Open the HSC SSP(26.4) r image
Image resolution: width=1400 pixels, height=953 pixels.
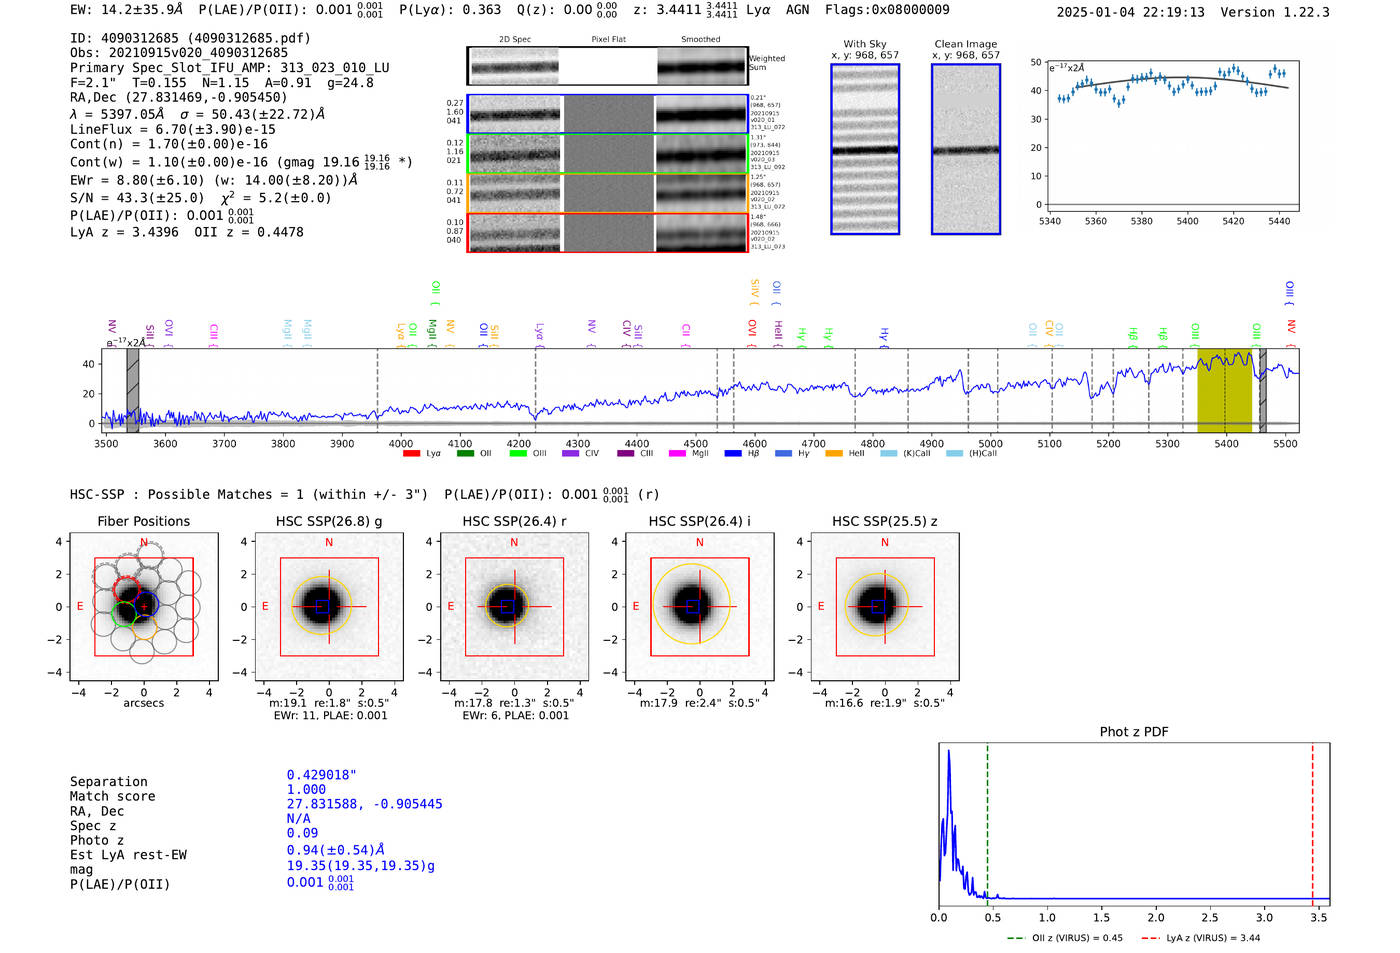[x=515, y=607]
